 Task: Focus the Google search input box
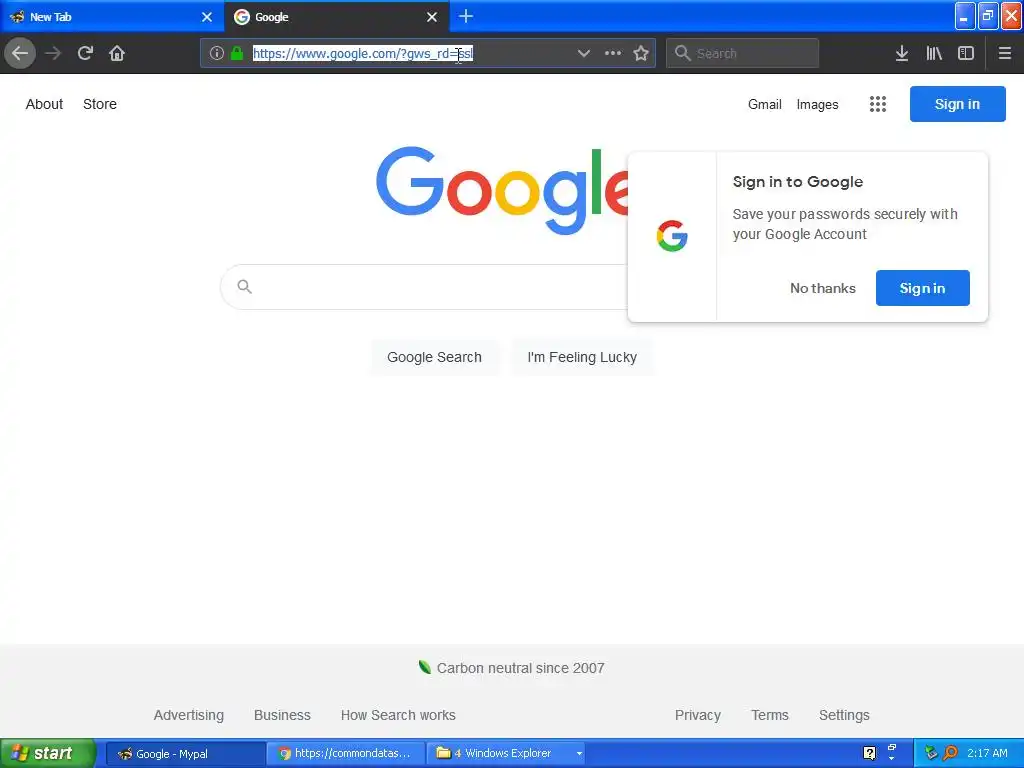click(x=424, y=287)
